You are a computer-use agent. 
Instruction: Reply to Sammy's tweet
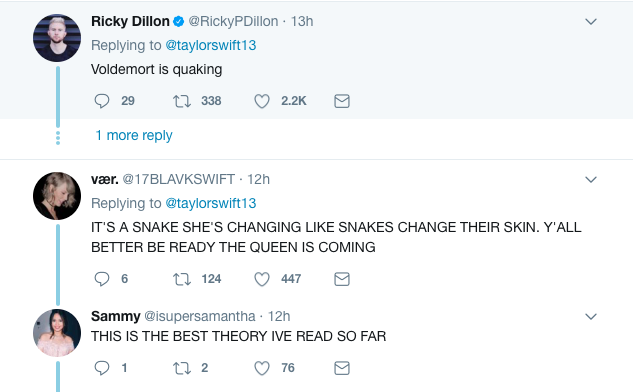102,368
